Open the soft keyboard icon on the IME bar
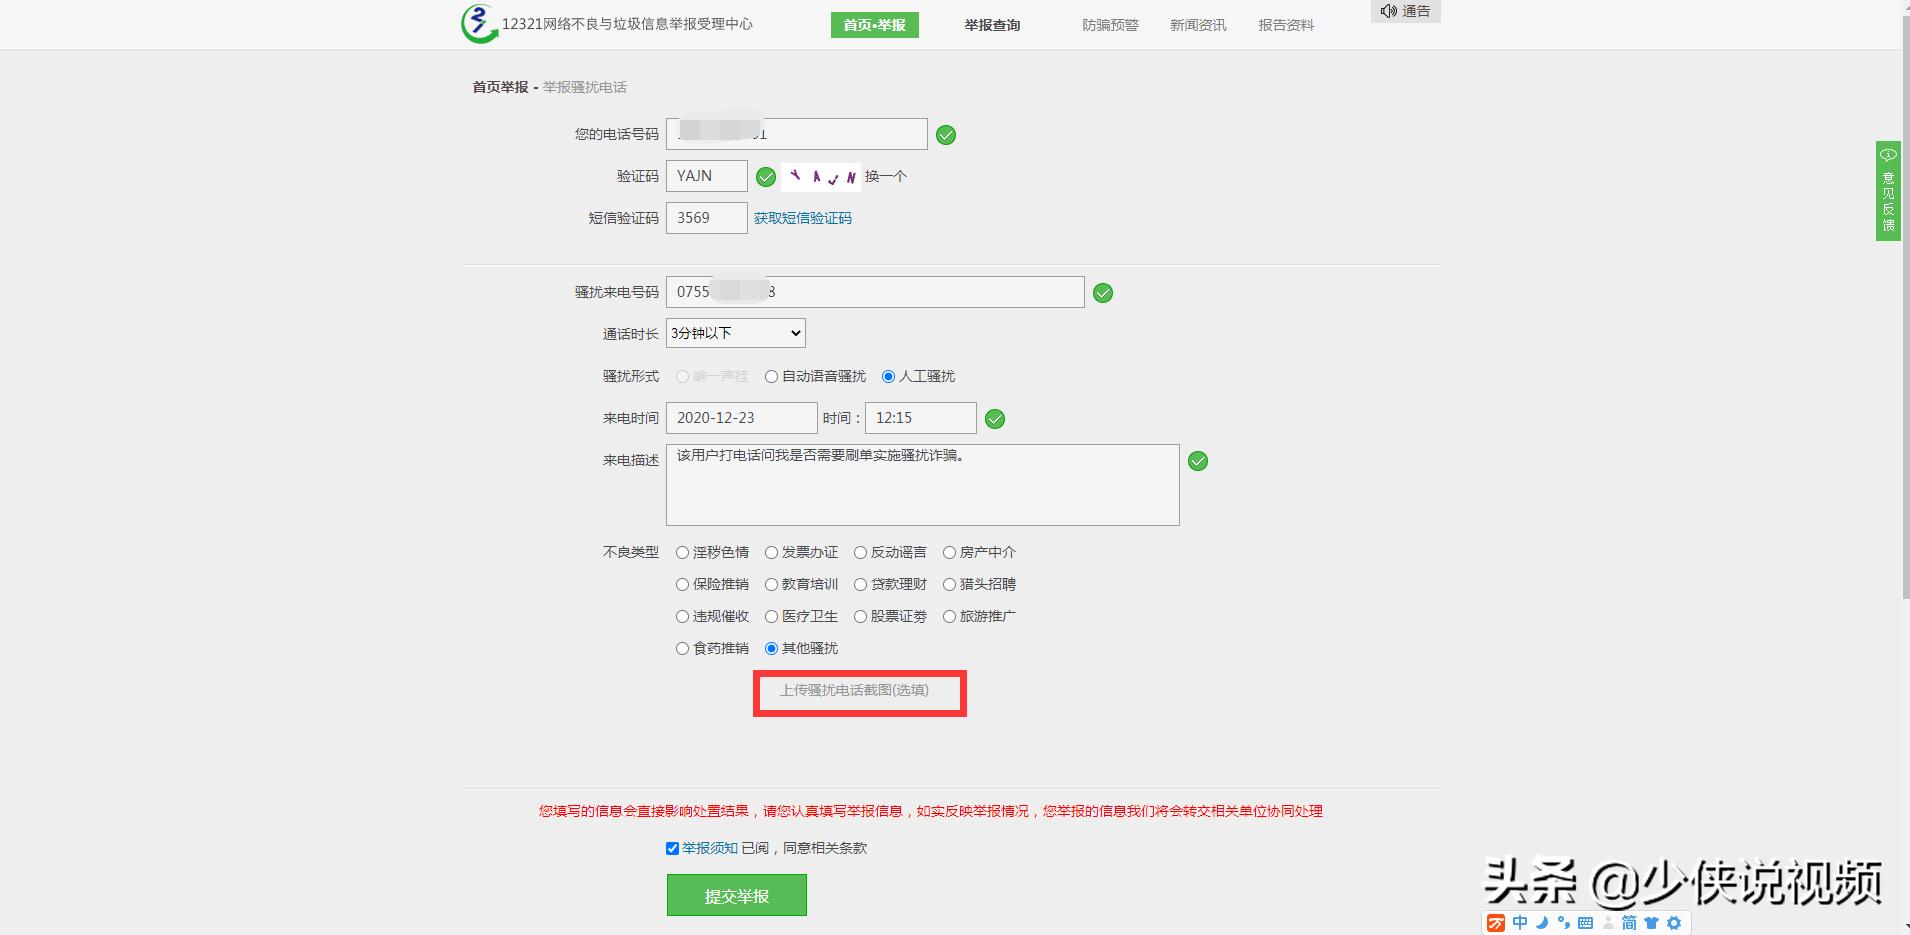This screenshot has height=935, width=1910. (x=1586, y=923)
